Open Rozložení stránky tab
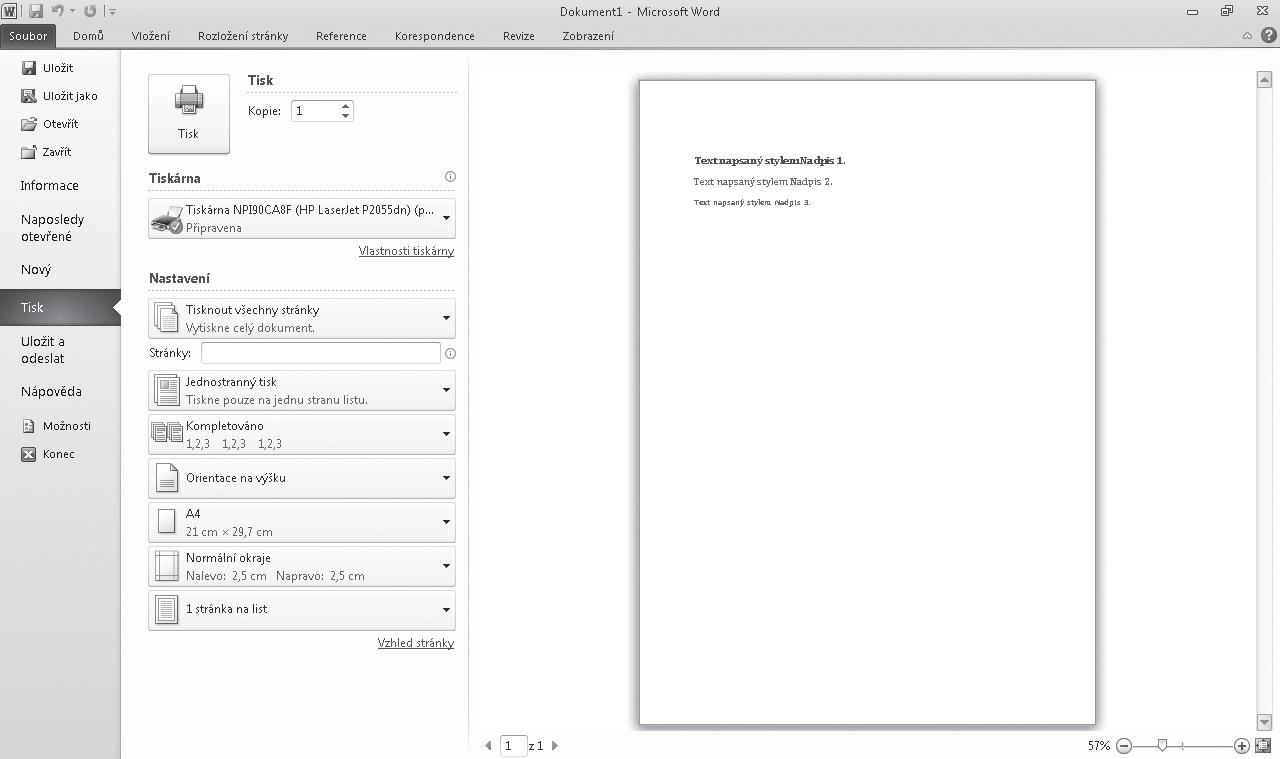Image resolution: width=1280 pixels, height=759 pixels. (243, 36)
